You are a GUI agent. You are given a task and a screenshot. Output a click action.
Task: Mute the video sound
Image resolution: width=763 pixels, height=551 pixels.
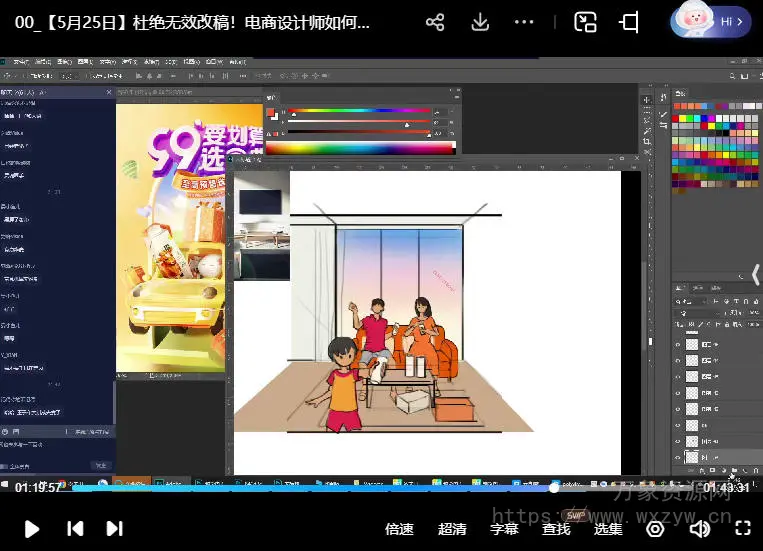(700, 529)
